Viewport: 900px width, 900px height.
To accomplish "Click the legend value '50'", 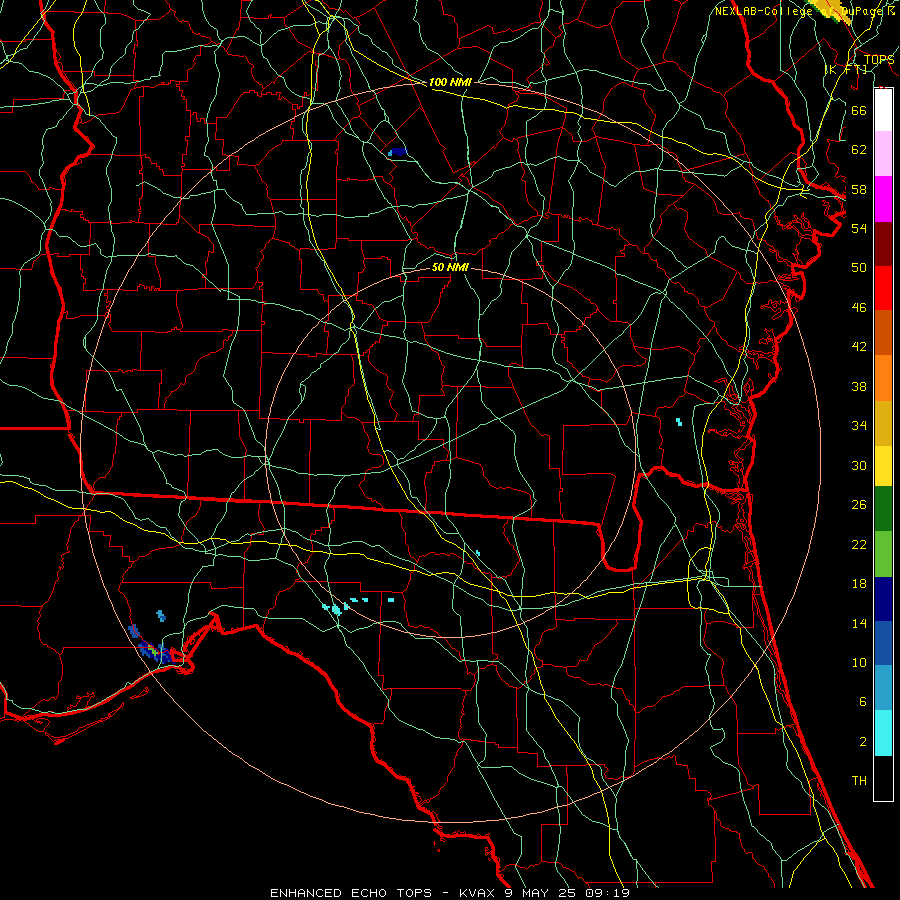I will click(x=859, y=267).
